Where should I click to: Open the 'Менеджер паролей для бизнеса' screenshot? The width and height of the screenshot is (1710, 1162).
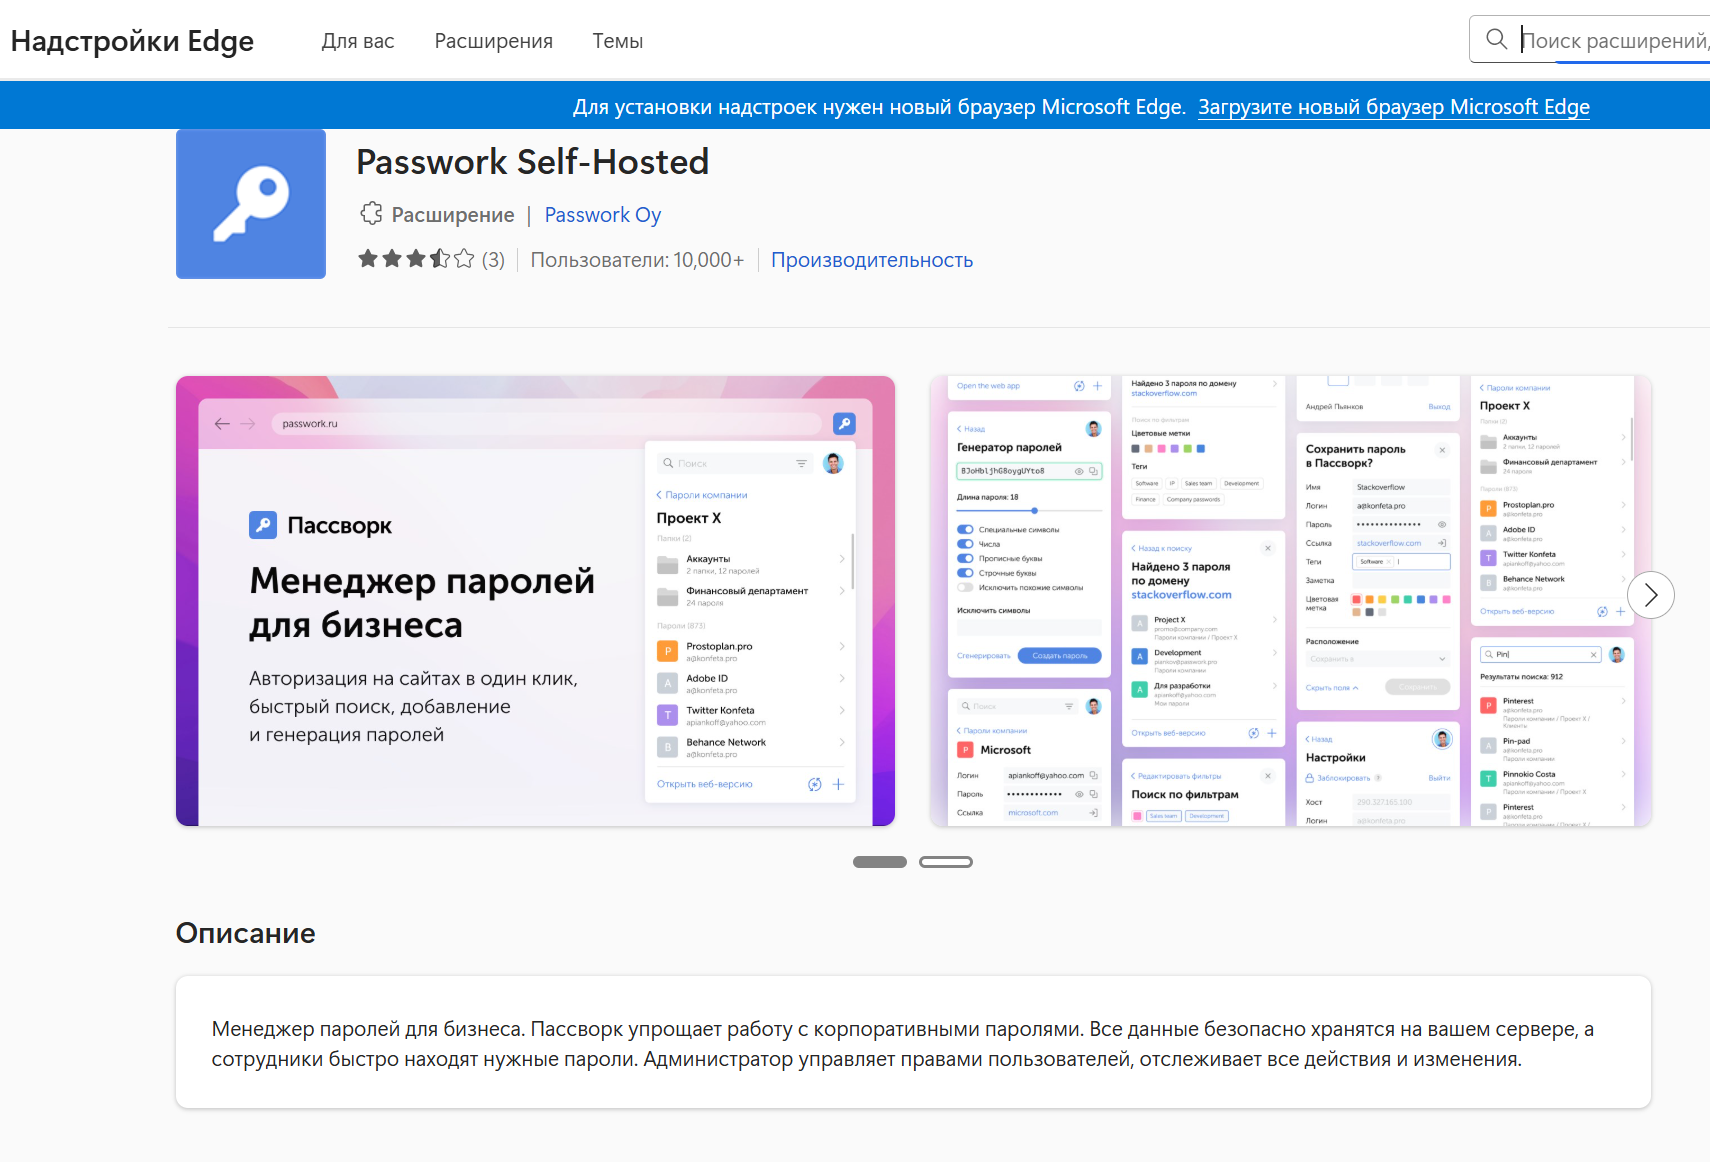(536, 601)
